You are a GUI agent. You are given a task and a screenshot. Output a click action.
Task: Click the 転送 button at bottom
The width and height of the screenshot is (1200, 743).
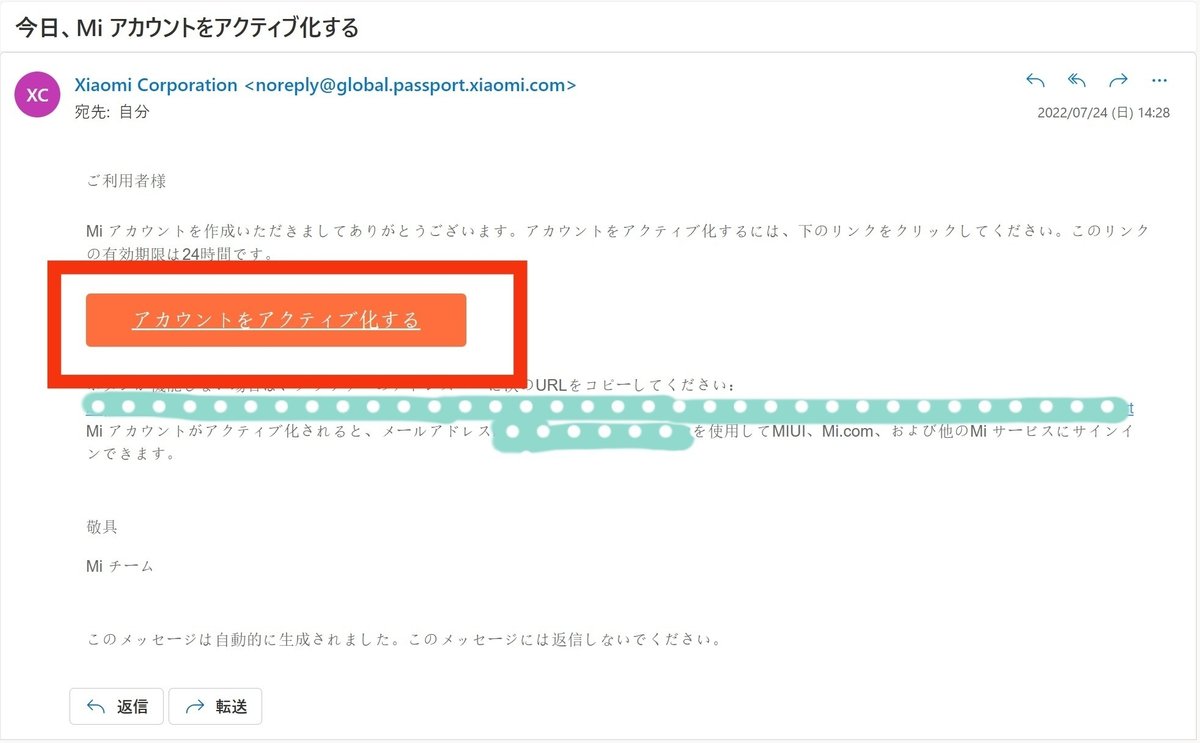tap(215, 706)
